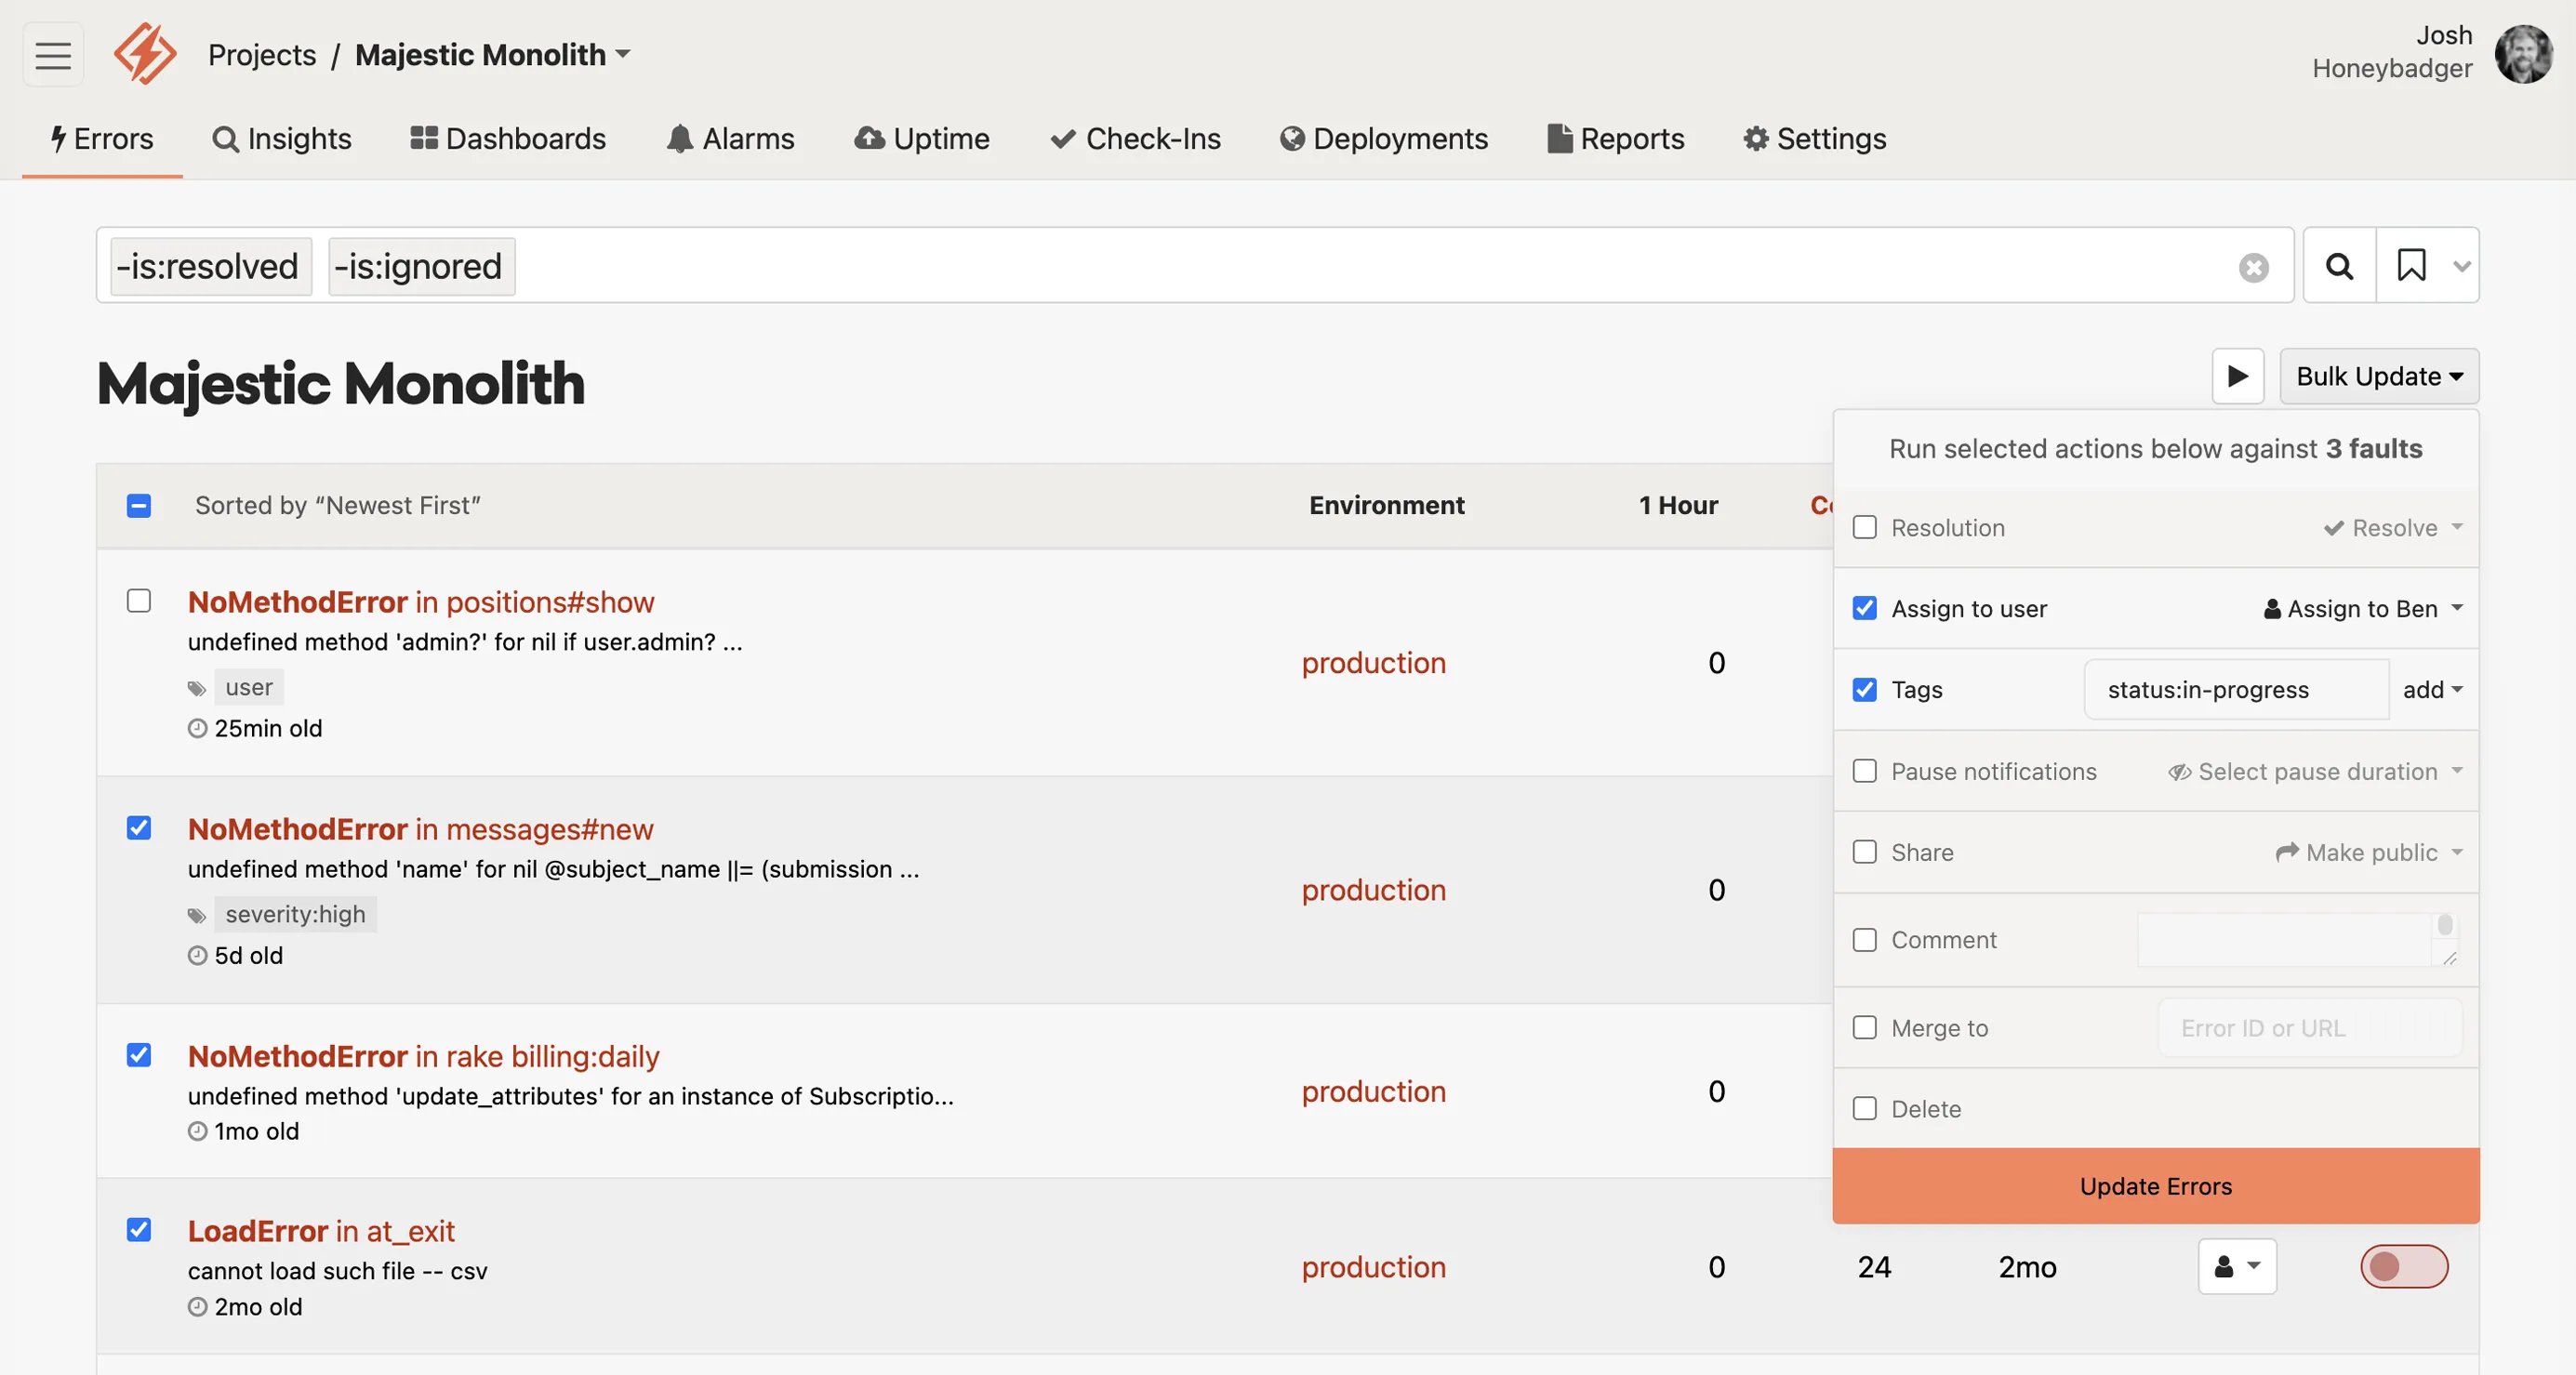
Task: Flip the red toggle on the LoadError row
Action: click(2404, 1266)
